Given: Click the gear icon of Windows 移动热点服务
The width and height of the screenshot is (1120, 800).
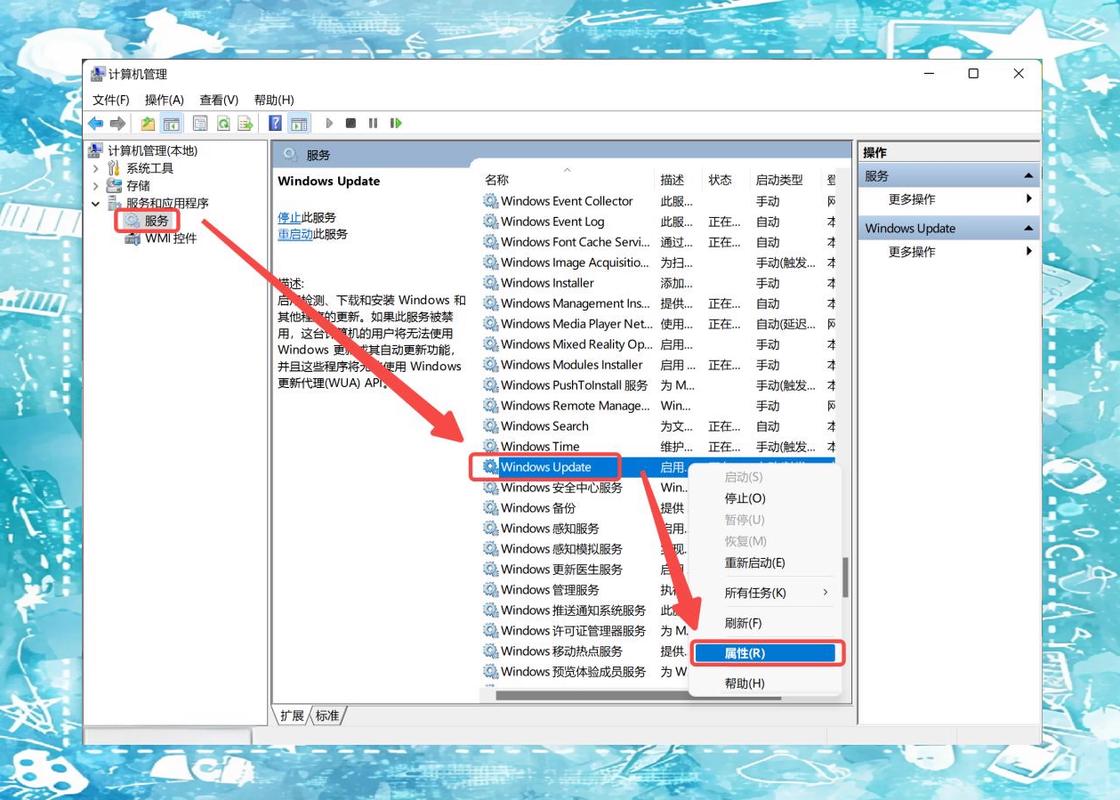Looking at the screenshot, I should click(x=491, y=651).
